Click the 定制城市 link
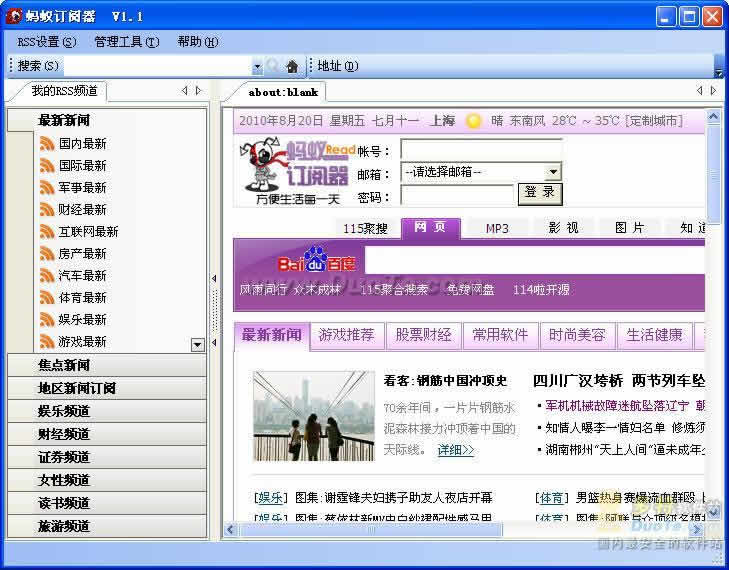Screen dimensions: 729x570 (x=655, y=121)
